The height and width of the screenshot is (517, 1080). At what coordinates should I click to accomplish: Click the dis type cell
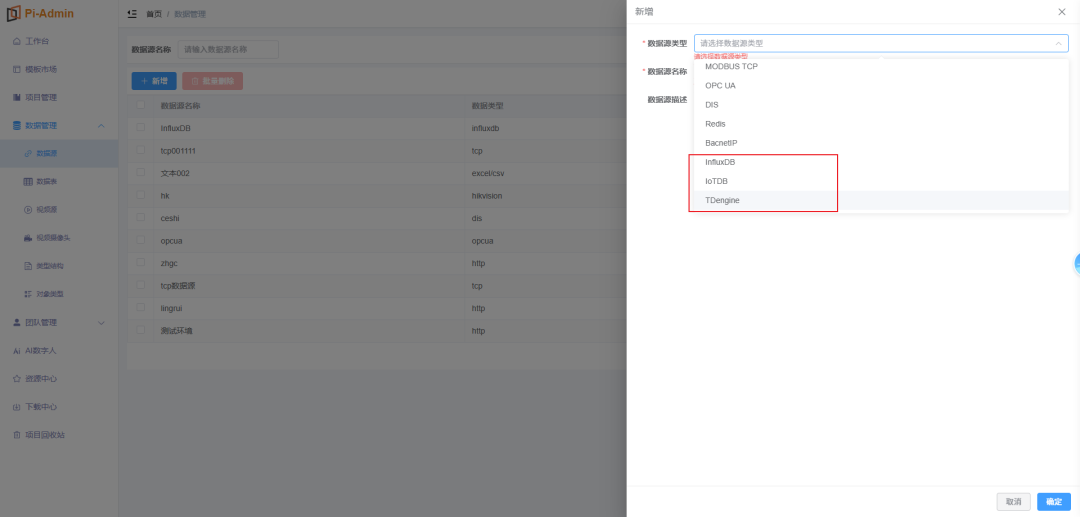[x=477, y=218]
